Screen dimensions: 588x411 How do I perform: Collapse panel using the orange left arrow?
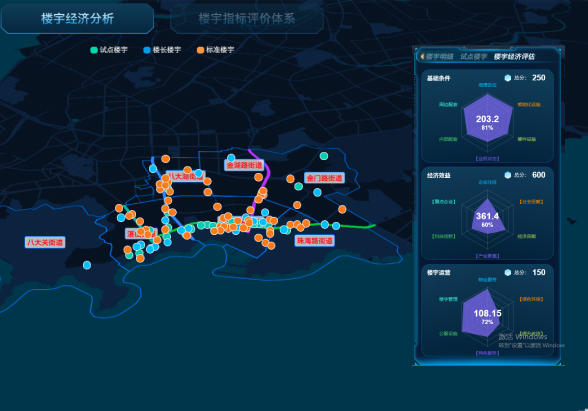point(422,57)
